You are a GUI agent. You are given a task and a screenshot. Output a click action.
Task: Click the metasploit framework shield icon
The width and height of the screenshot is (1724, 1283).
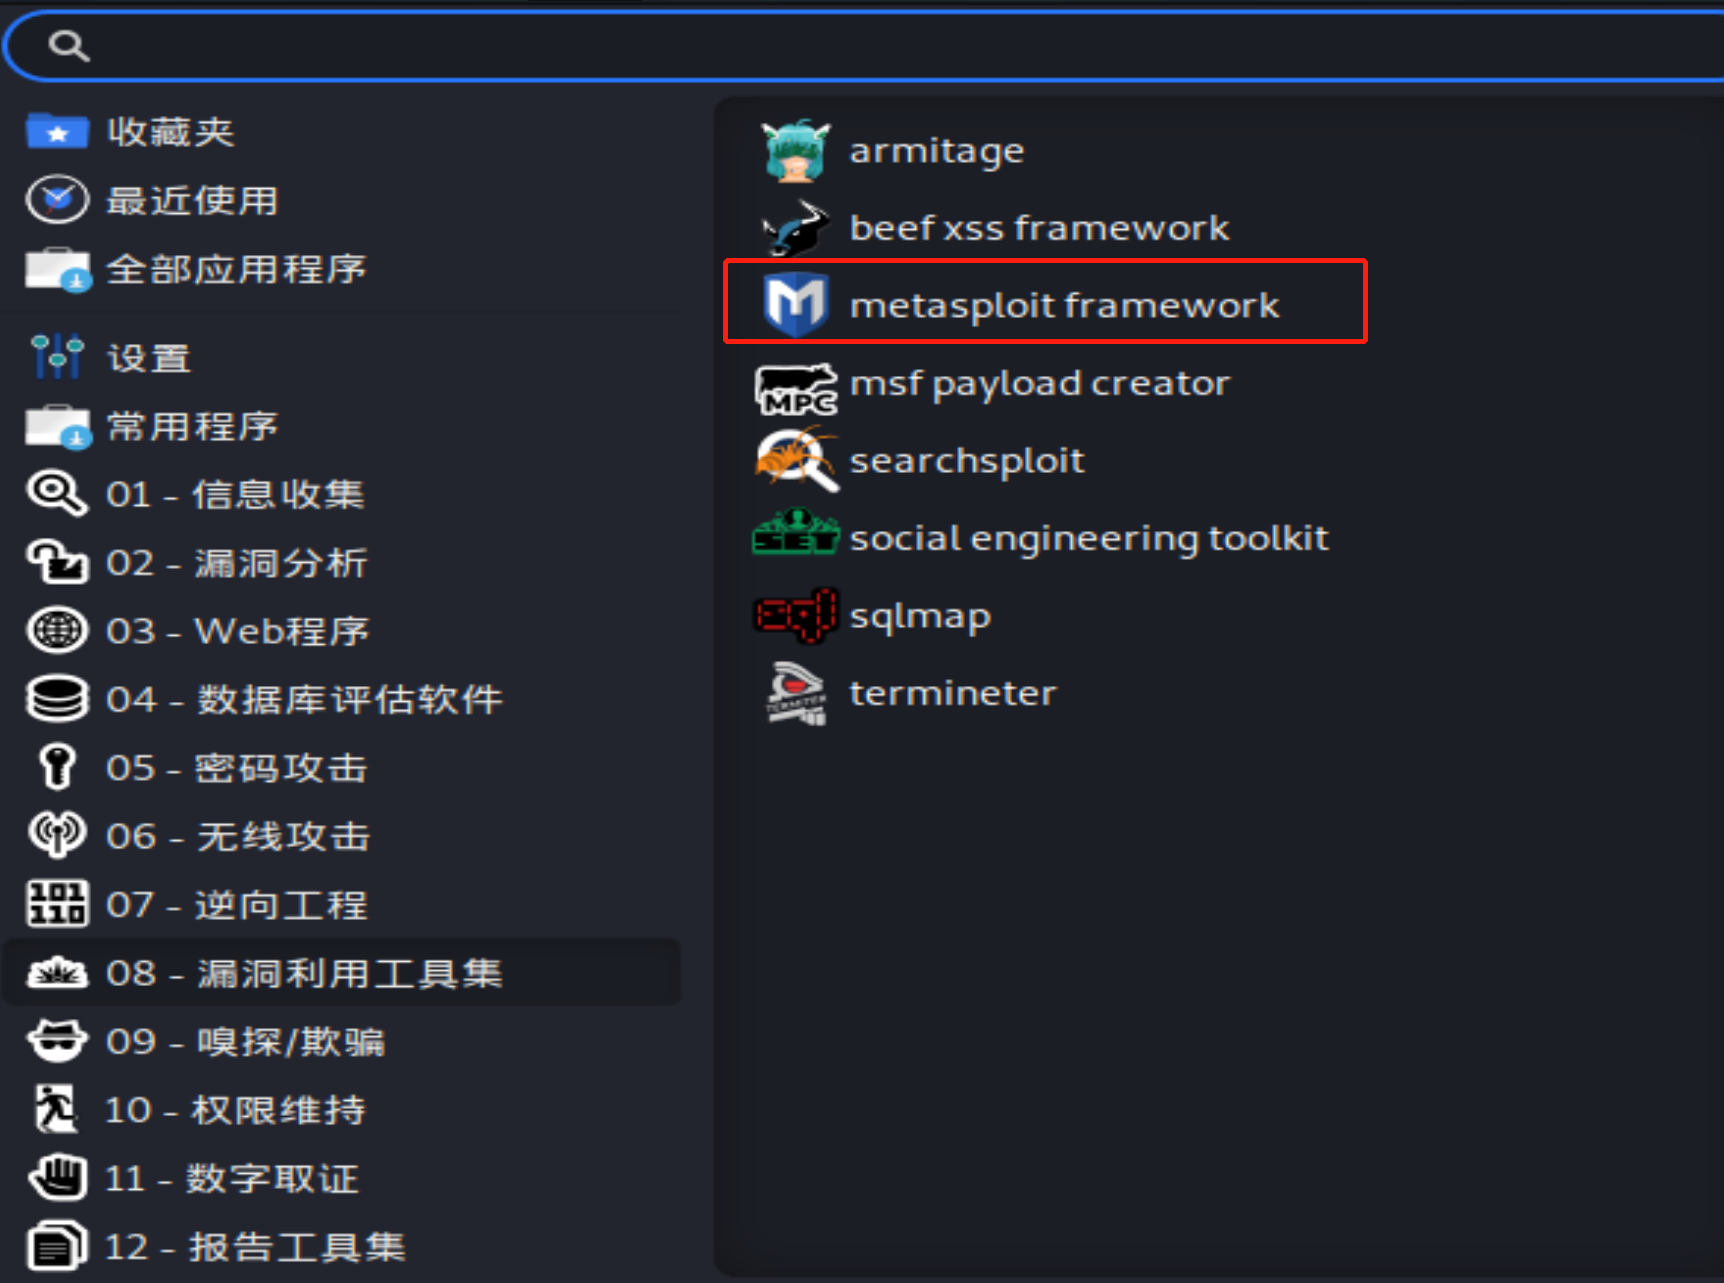[796, 304]
